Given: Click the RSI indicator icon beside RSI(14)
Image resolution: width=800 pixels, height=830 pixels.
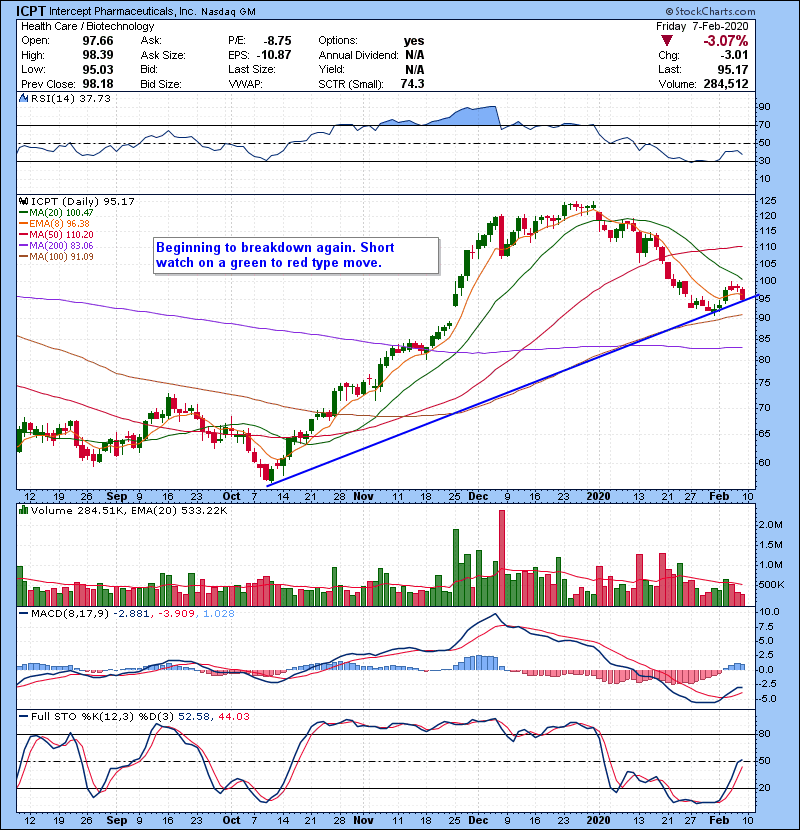Looking at the screenshot, I should [23, 98].
